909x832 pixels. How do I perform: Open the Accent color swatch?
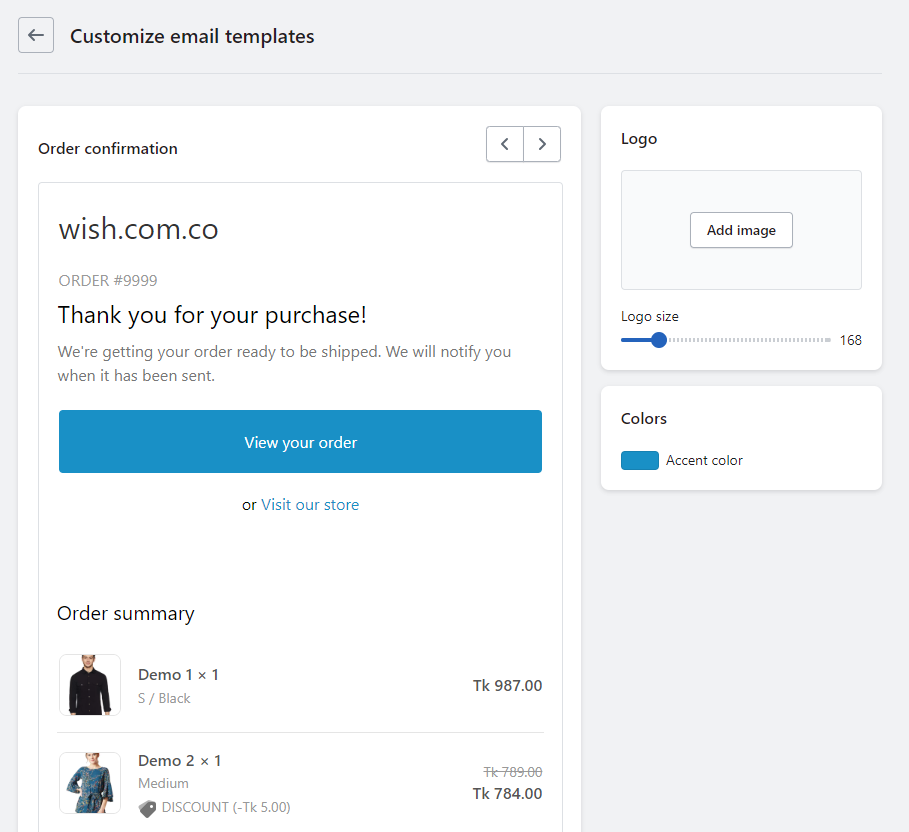pyautogui.click(x=640, y=461)
